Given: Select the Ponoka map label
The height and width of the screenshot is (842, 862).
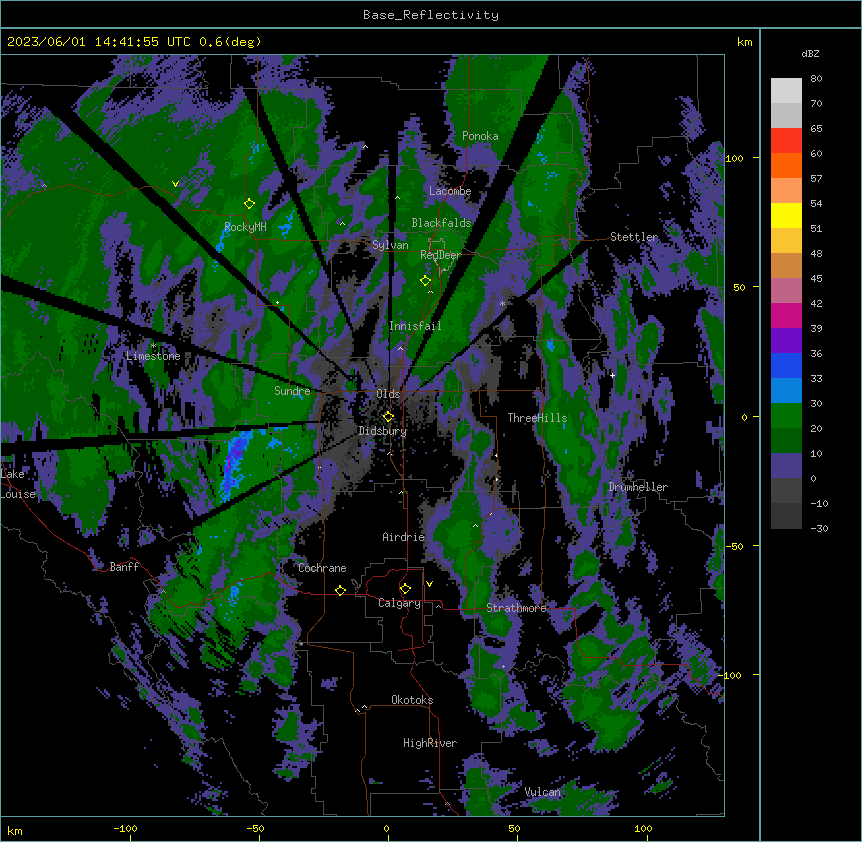Looking at the screenshot, I should click(x=480, y=136).
